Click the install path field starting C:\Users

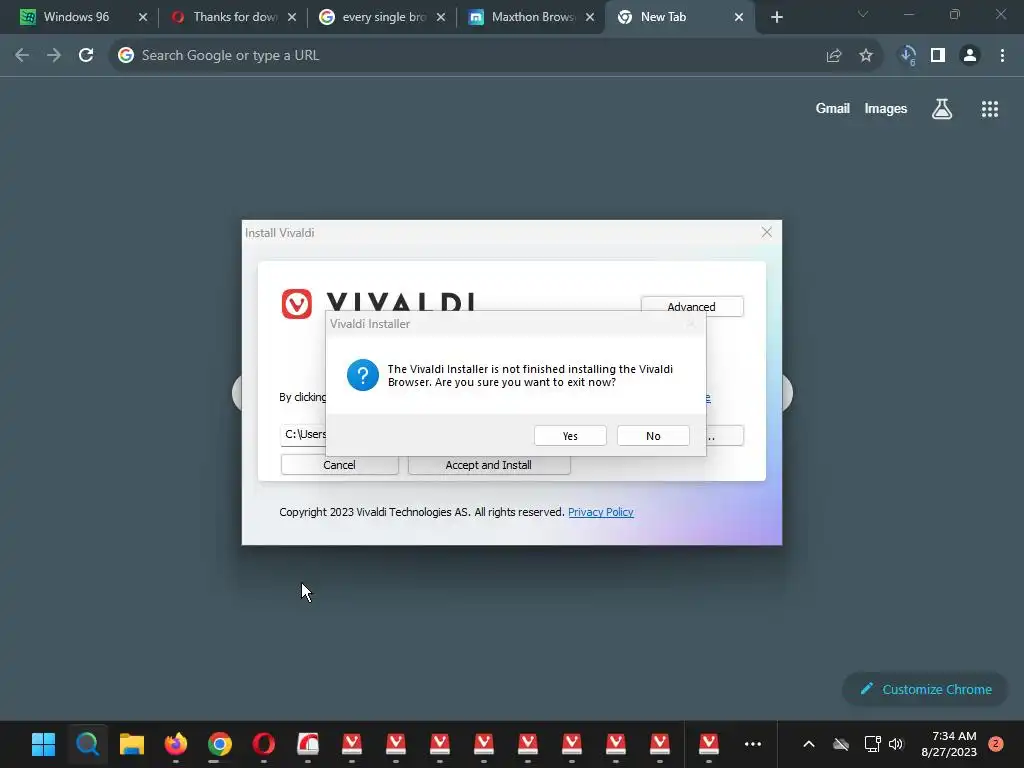[304, 434]
